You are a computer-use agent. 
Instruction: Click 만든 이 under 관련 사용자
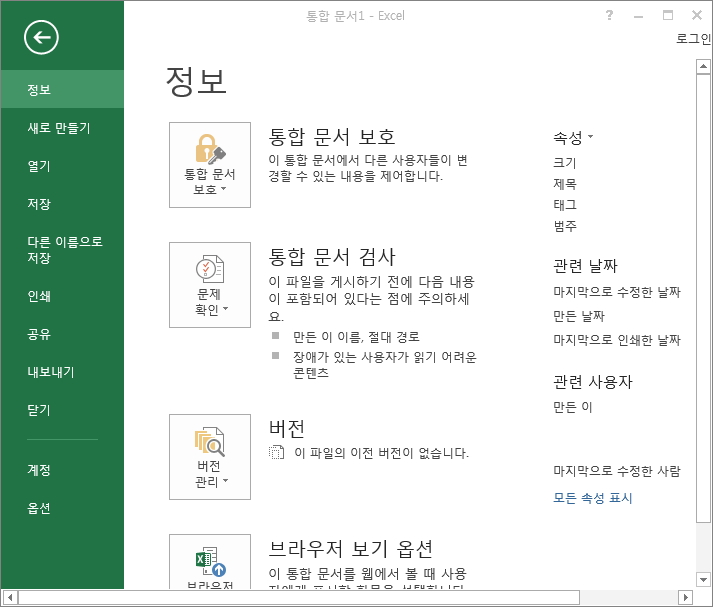pyautogui.click(x=573, y=407)
